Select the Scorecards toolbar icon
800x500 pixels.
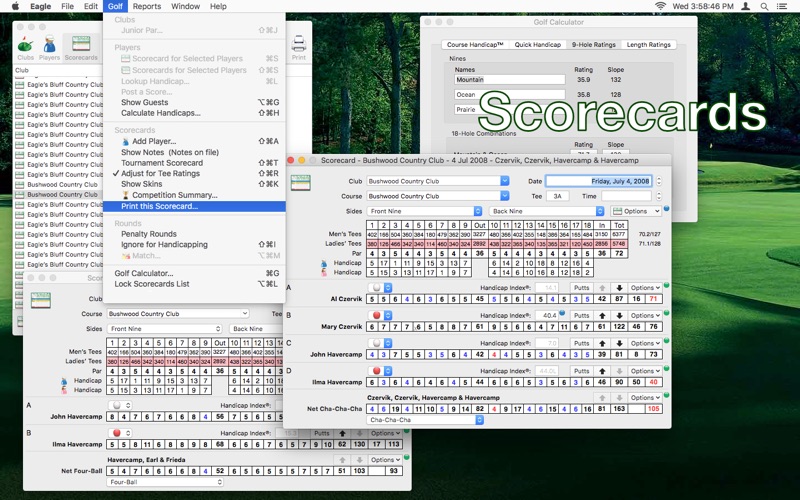pos(81,48)
